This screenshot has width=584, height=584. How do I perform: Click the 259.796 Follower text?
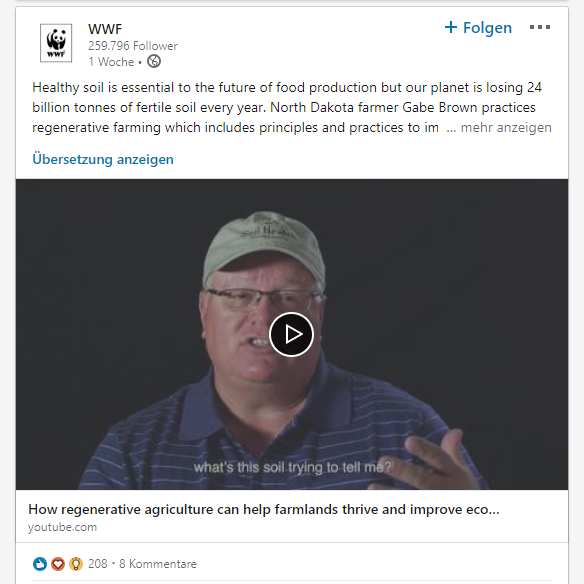pyautogui.click(x=133, y=46)
